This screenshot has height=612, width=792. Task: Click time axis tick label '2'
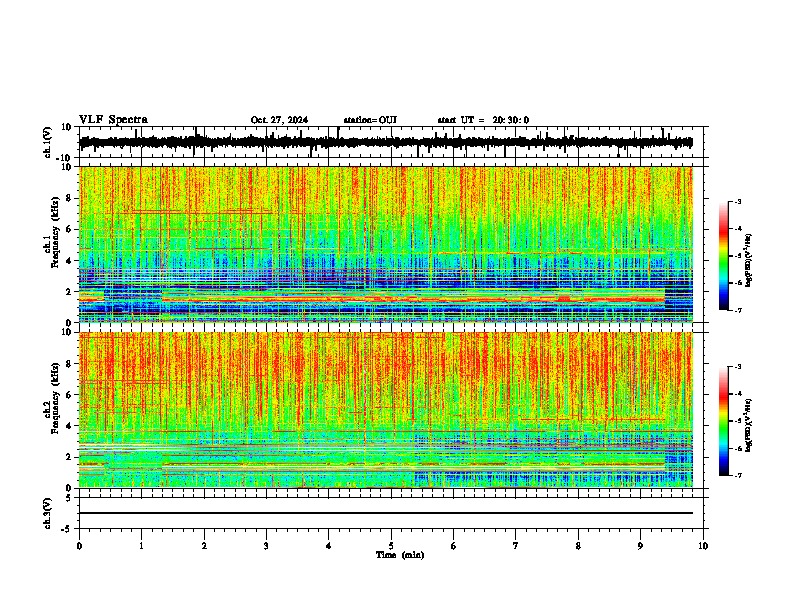click(x=204, y=546)
